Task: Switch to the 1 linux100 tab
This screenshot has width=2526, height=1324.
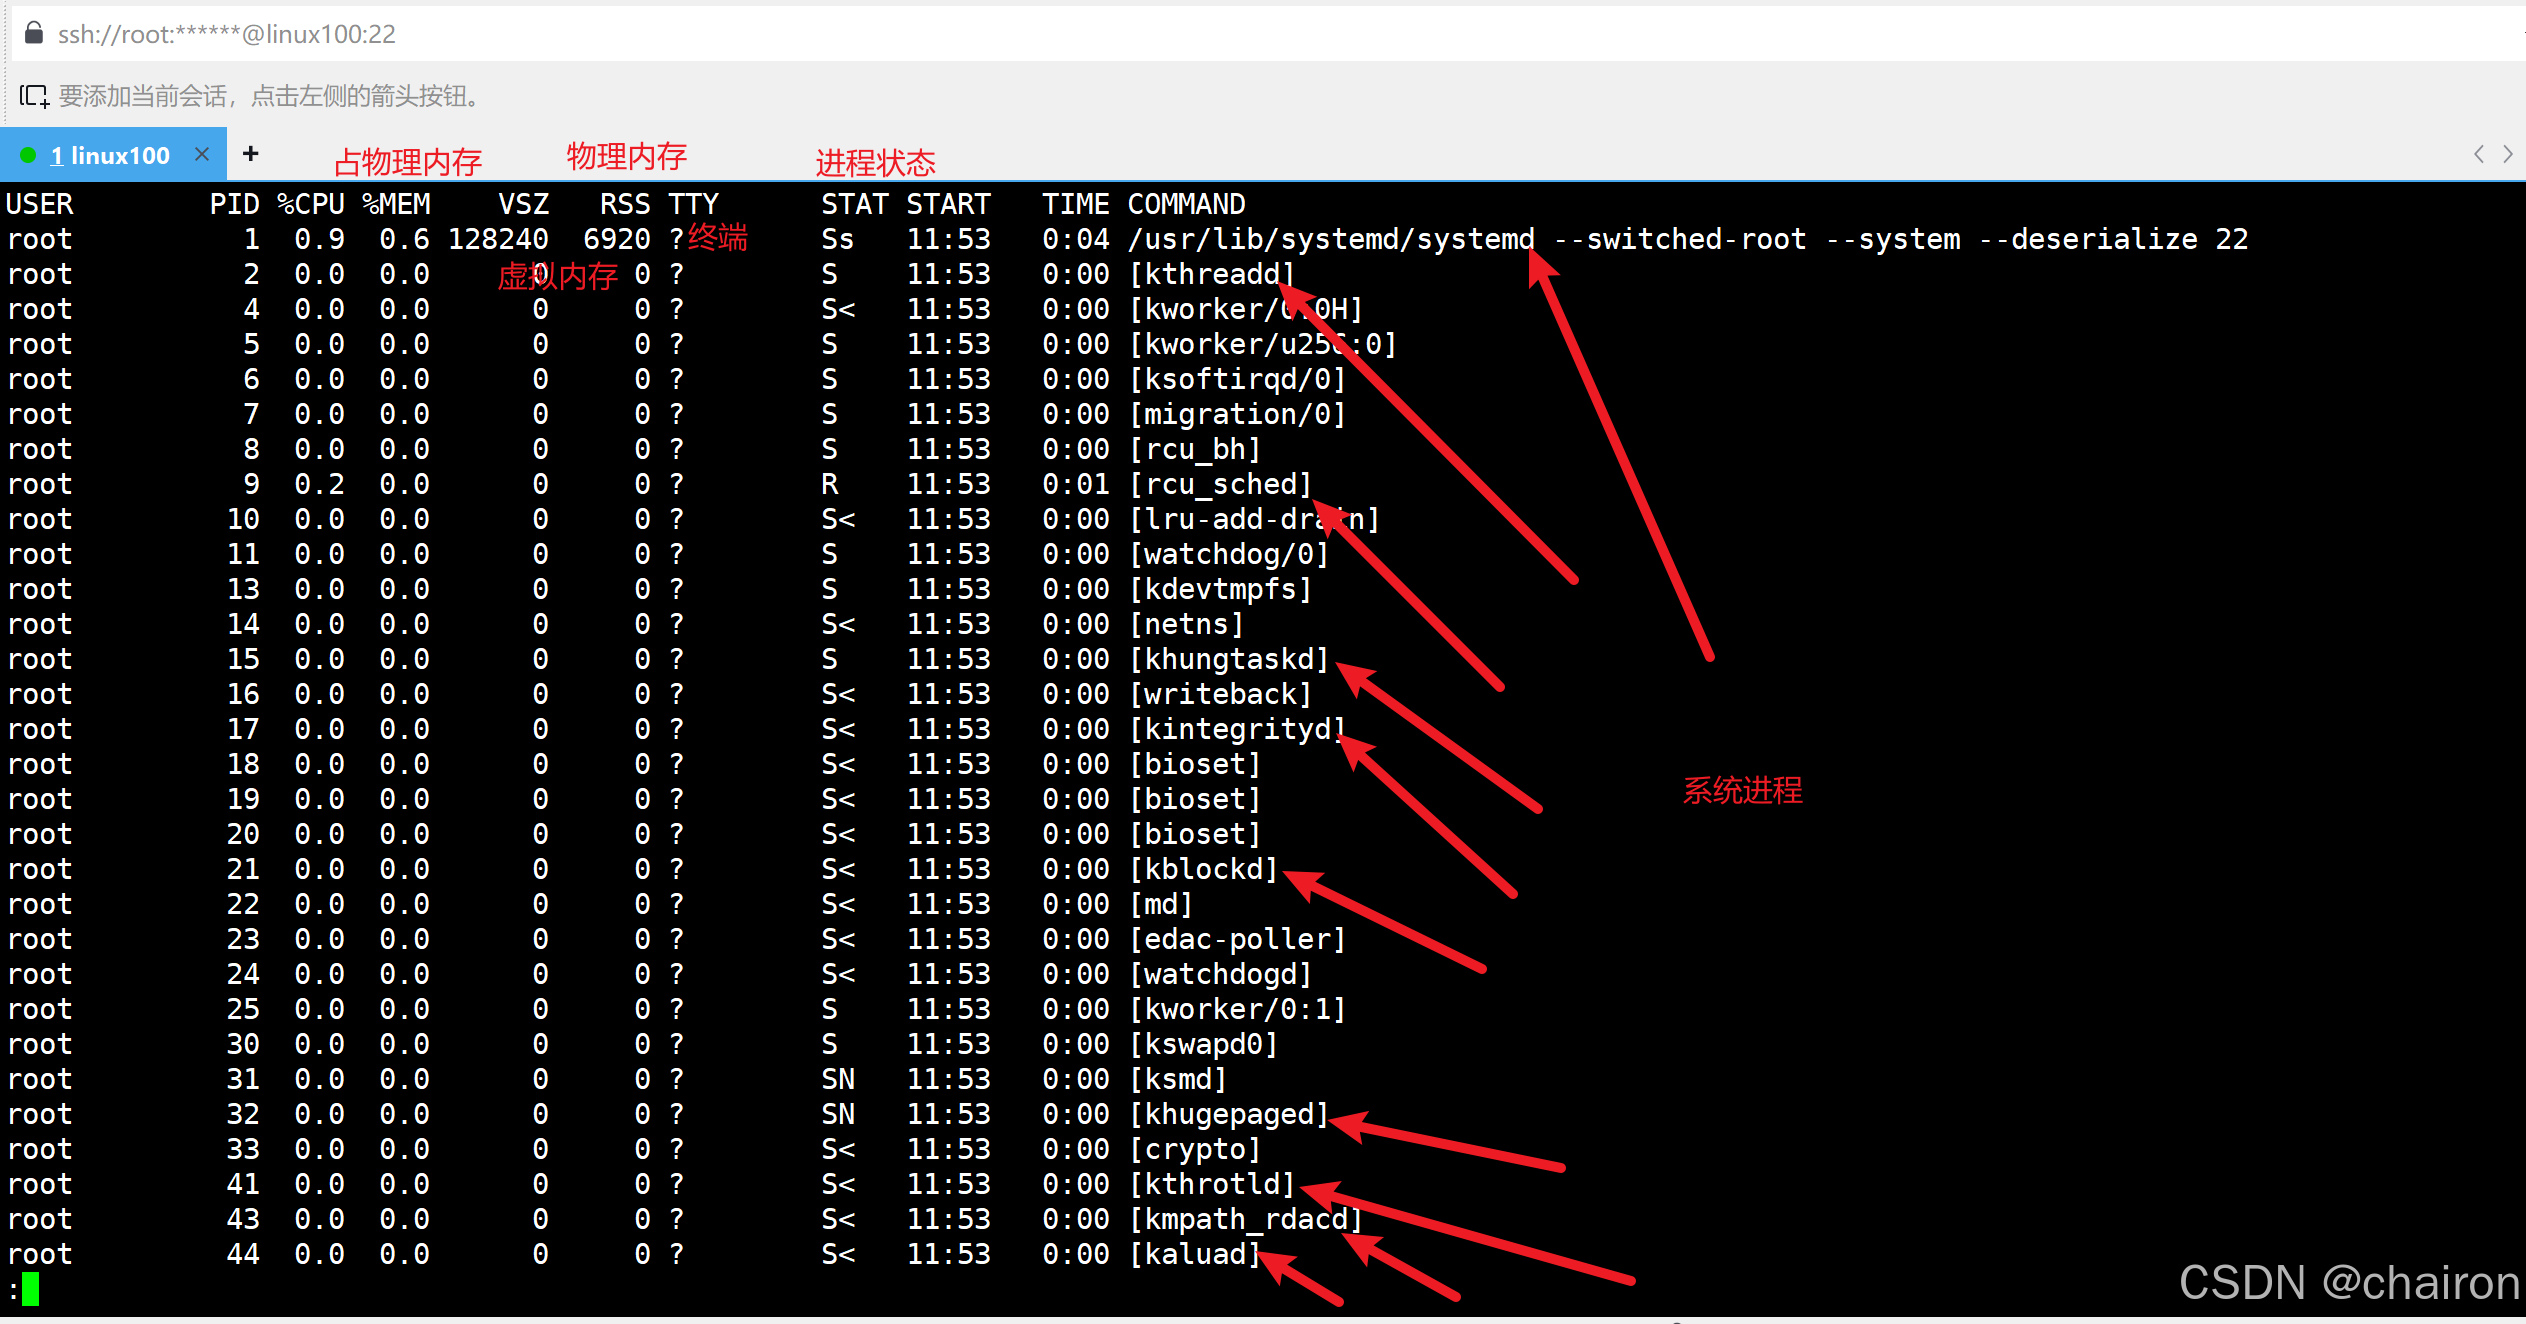Action: pos(110,155)
